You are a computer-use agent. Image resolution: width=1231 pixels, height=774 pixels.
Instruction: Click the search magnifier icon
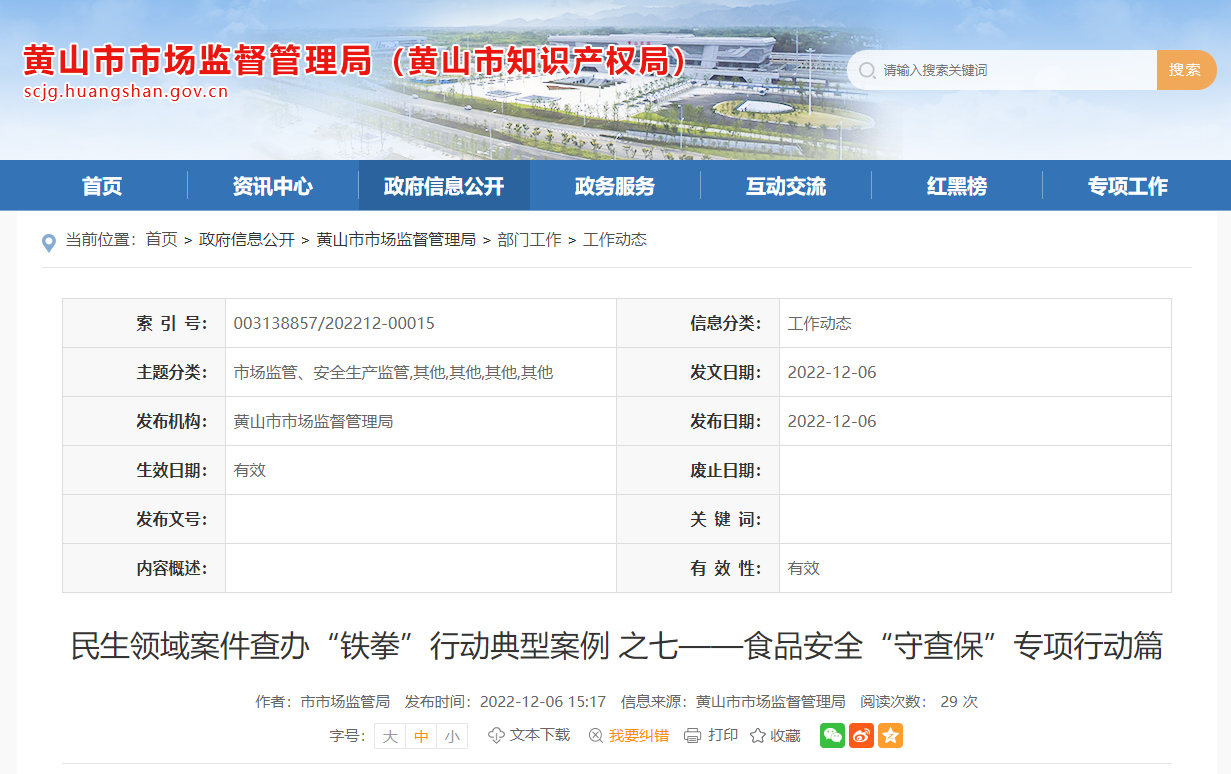pyautogui.click(x=865, y=70)
